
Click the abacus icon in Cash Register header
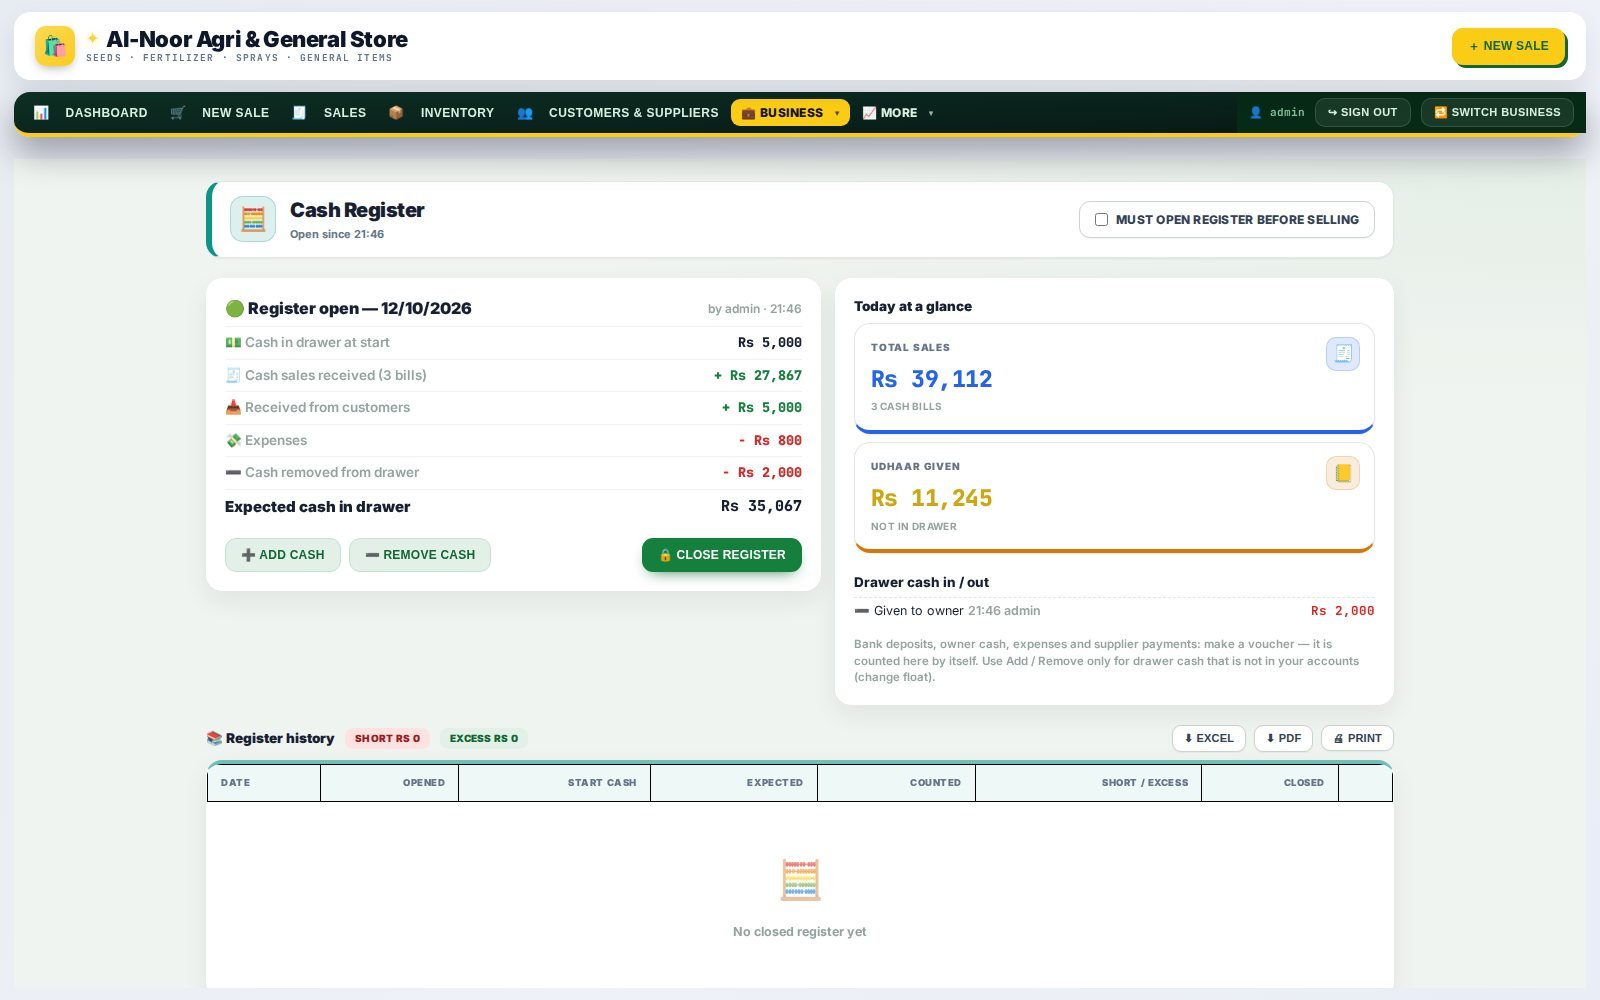(x=253, y=219)
